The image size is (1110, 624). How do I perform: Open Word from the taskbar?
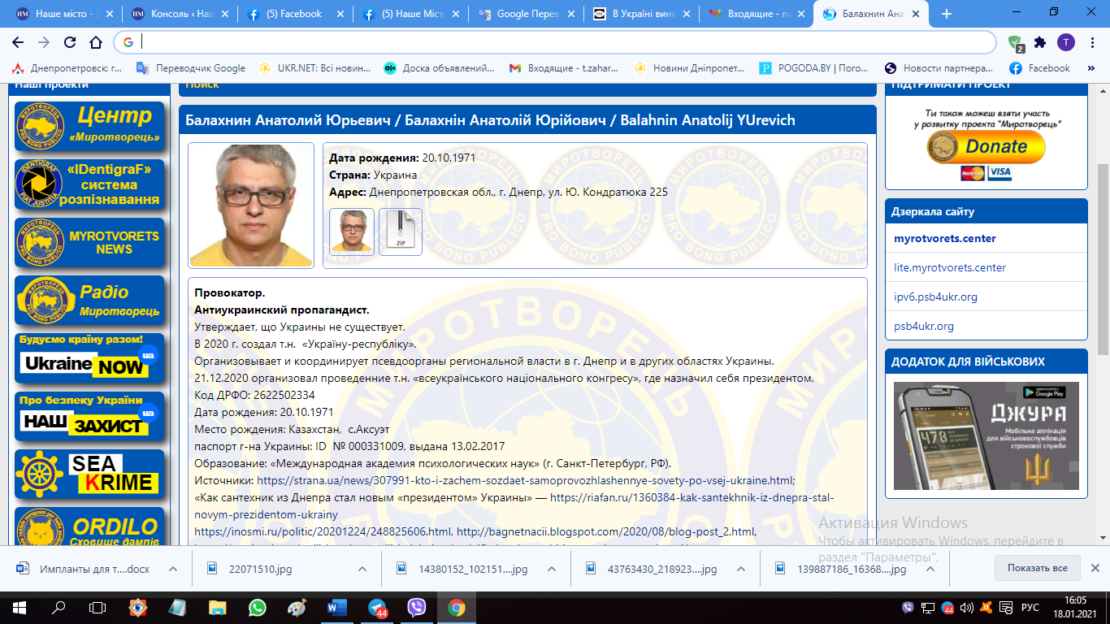coord(337,608)
